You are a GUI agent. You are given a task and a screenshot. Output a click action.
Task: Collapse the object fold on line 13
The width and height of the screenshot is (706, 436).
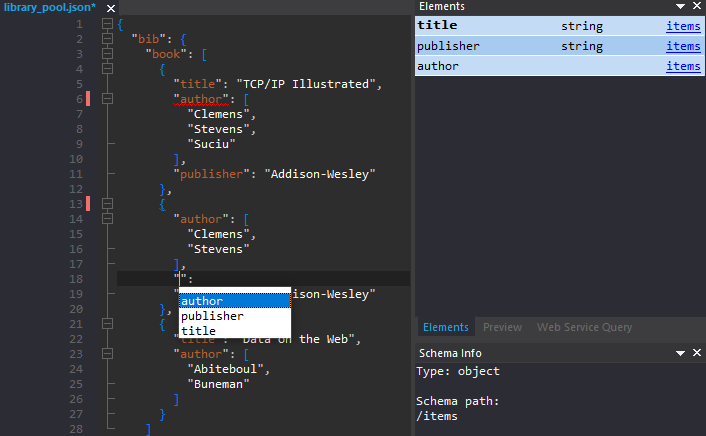click(107, 204)
